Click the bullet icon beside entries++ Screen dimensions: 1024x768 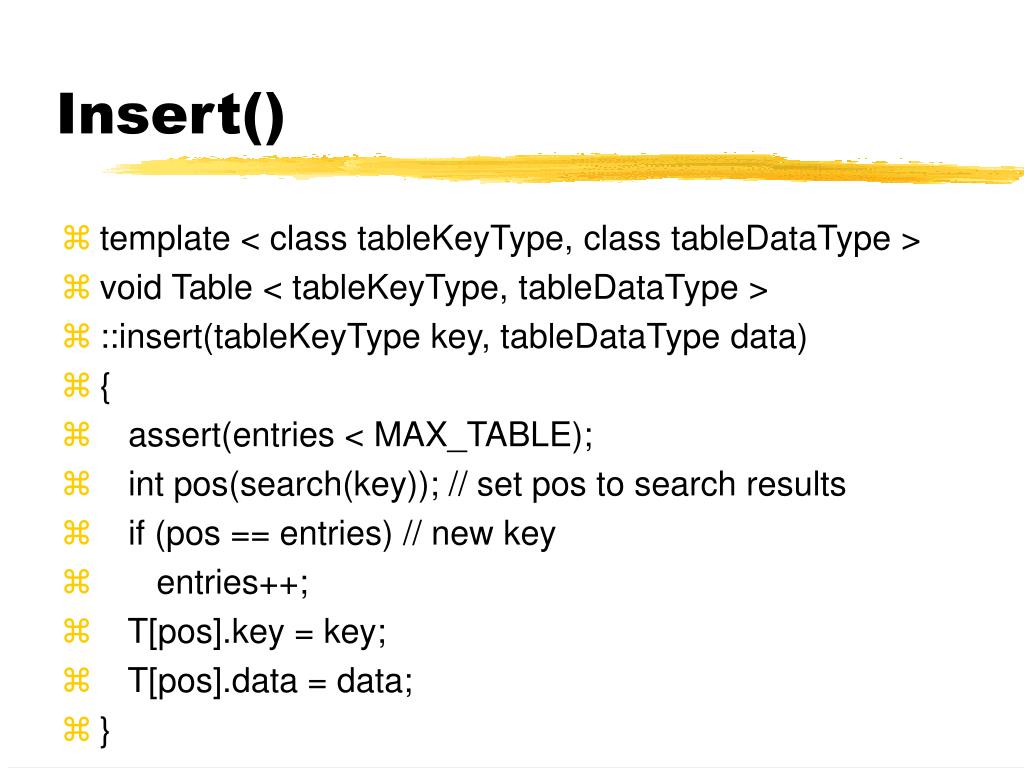click(x=76, y=582)
